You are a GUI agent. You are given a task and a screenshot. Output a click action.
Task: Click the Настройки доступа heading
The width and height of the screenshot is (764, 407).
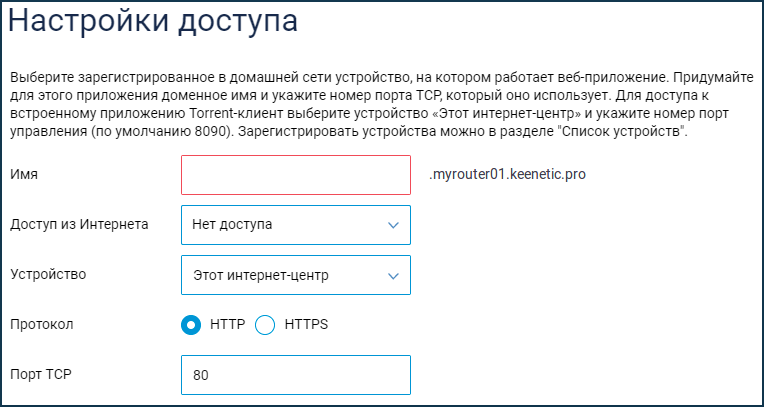point(153,22)
